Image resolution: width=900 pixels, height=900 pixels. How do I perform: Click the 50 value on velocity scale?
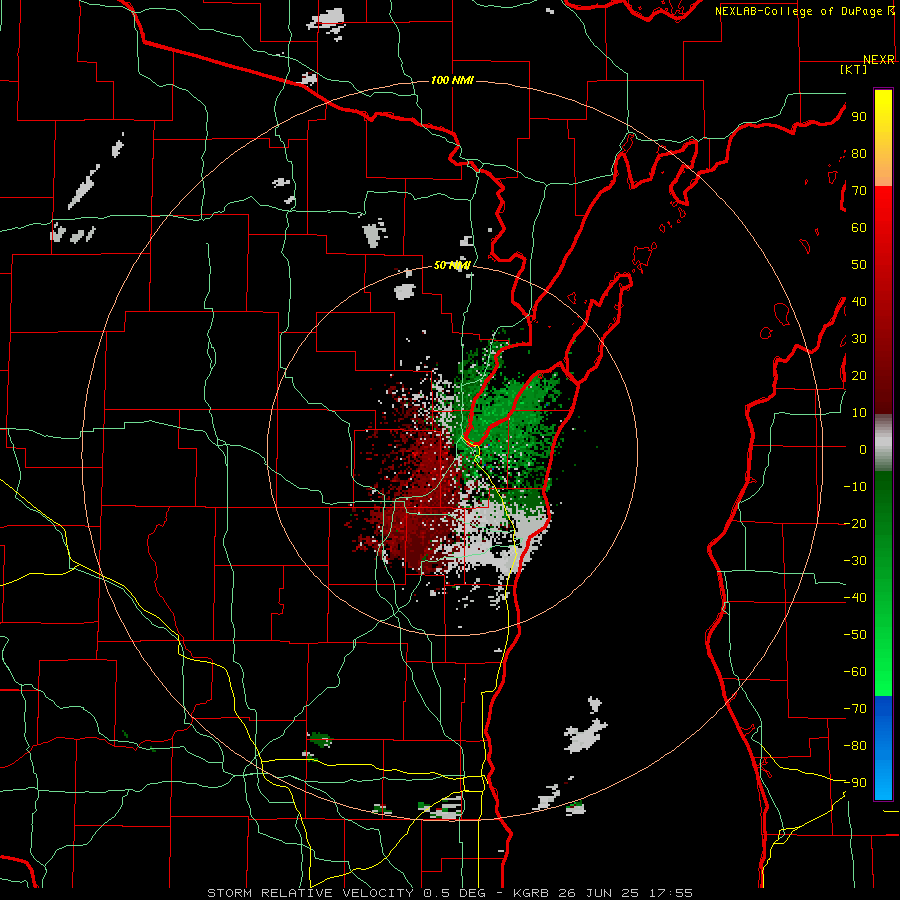coord(859,265)
